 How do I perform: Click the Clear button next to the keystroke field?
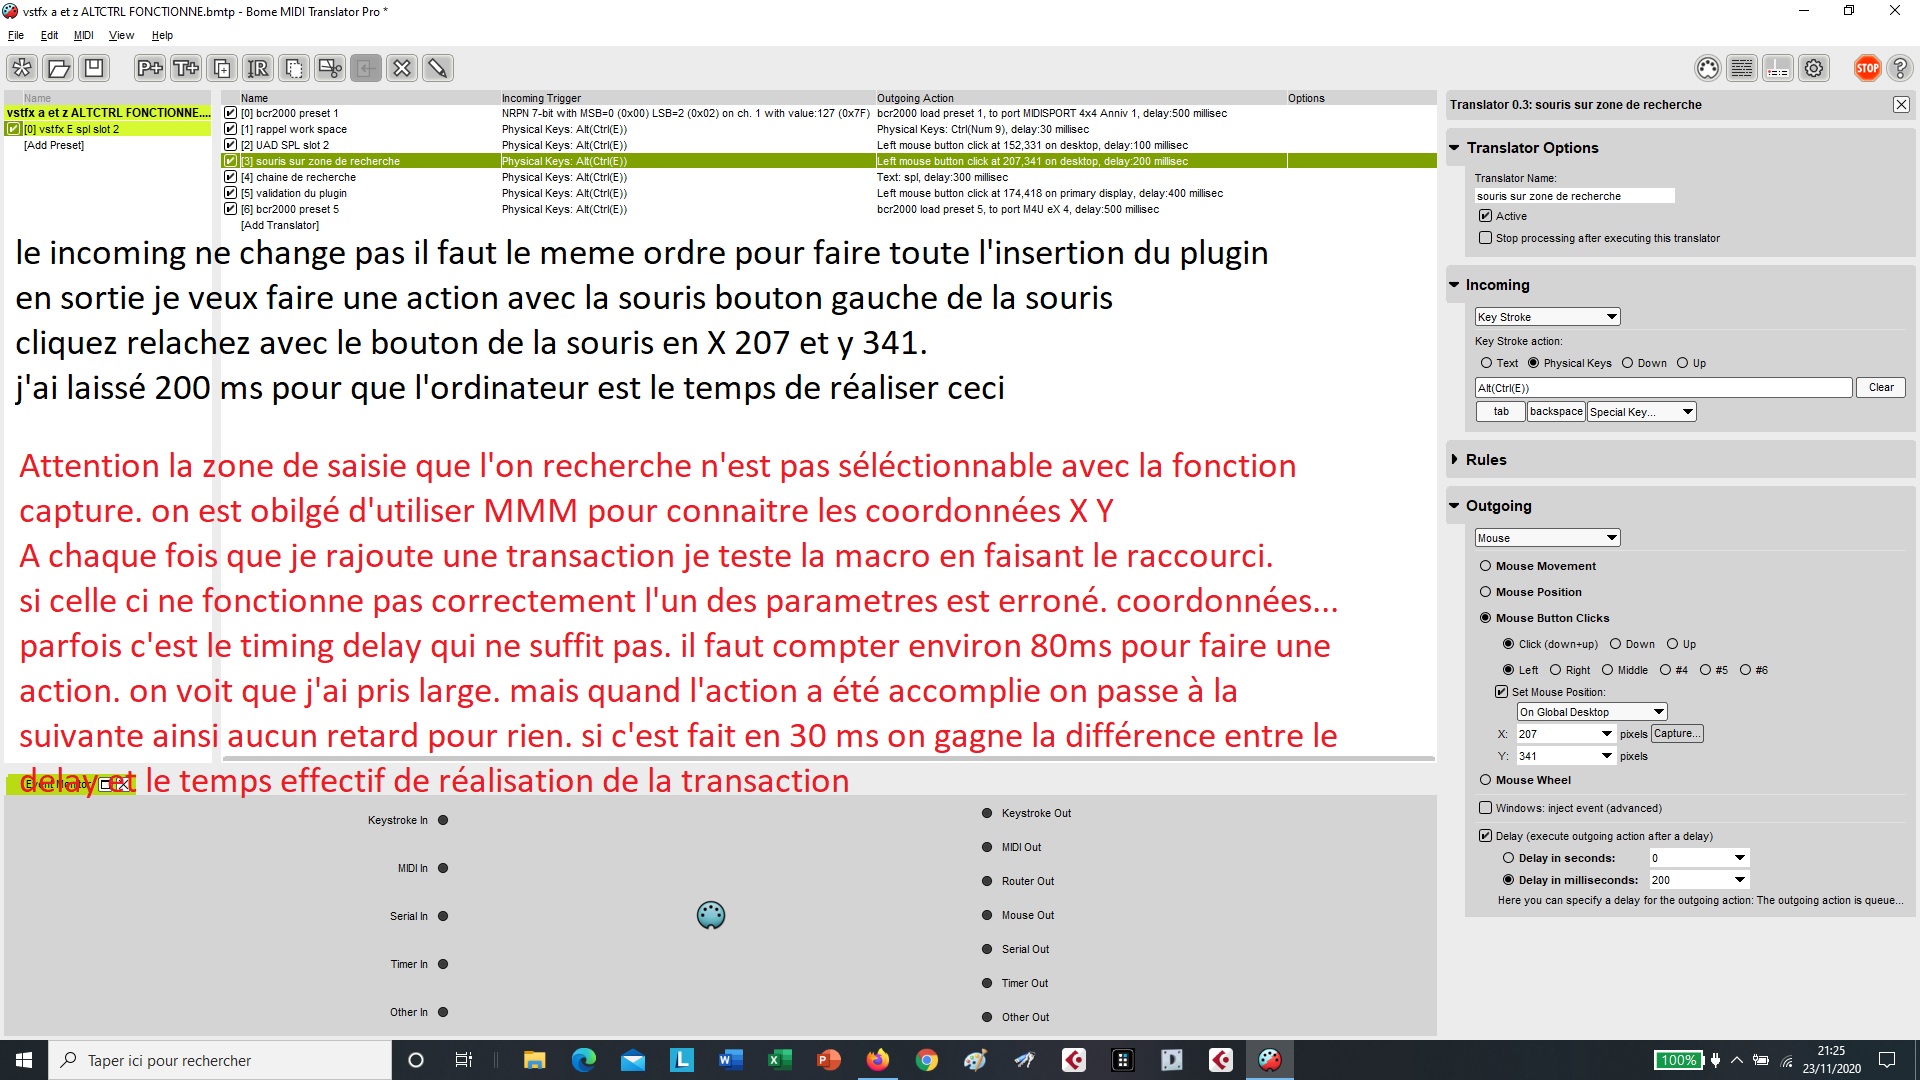(x=1881, y=387)
